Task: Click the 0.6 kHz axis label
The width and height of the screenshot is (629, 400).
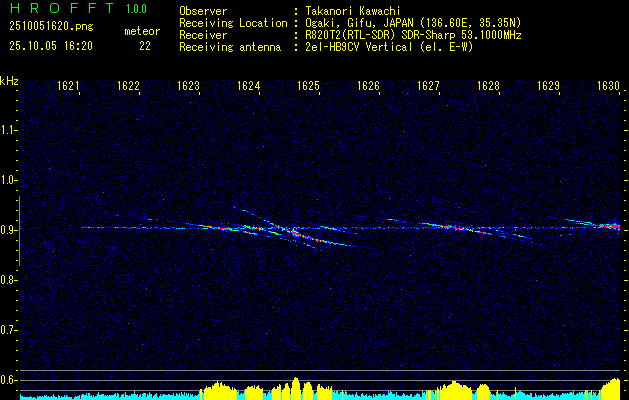Action: [x=7, y=380]
